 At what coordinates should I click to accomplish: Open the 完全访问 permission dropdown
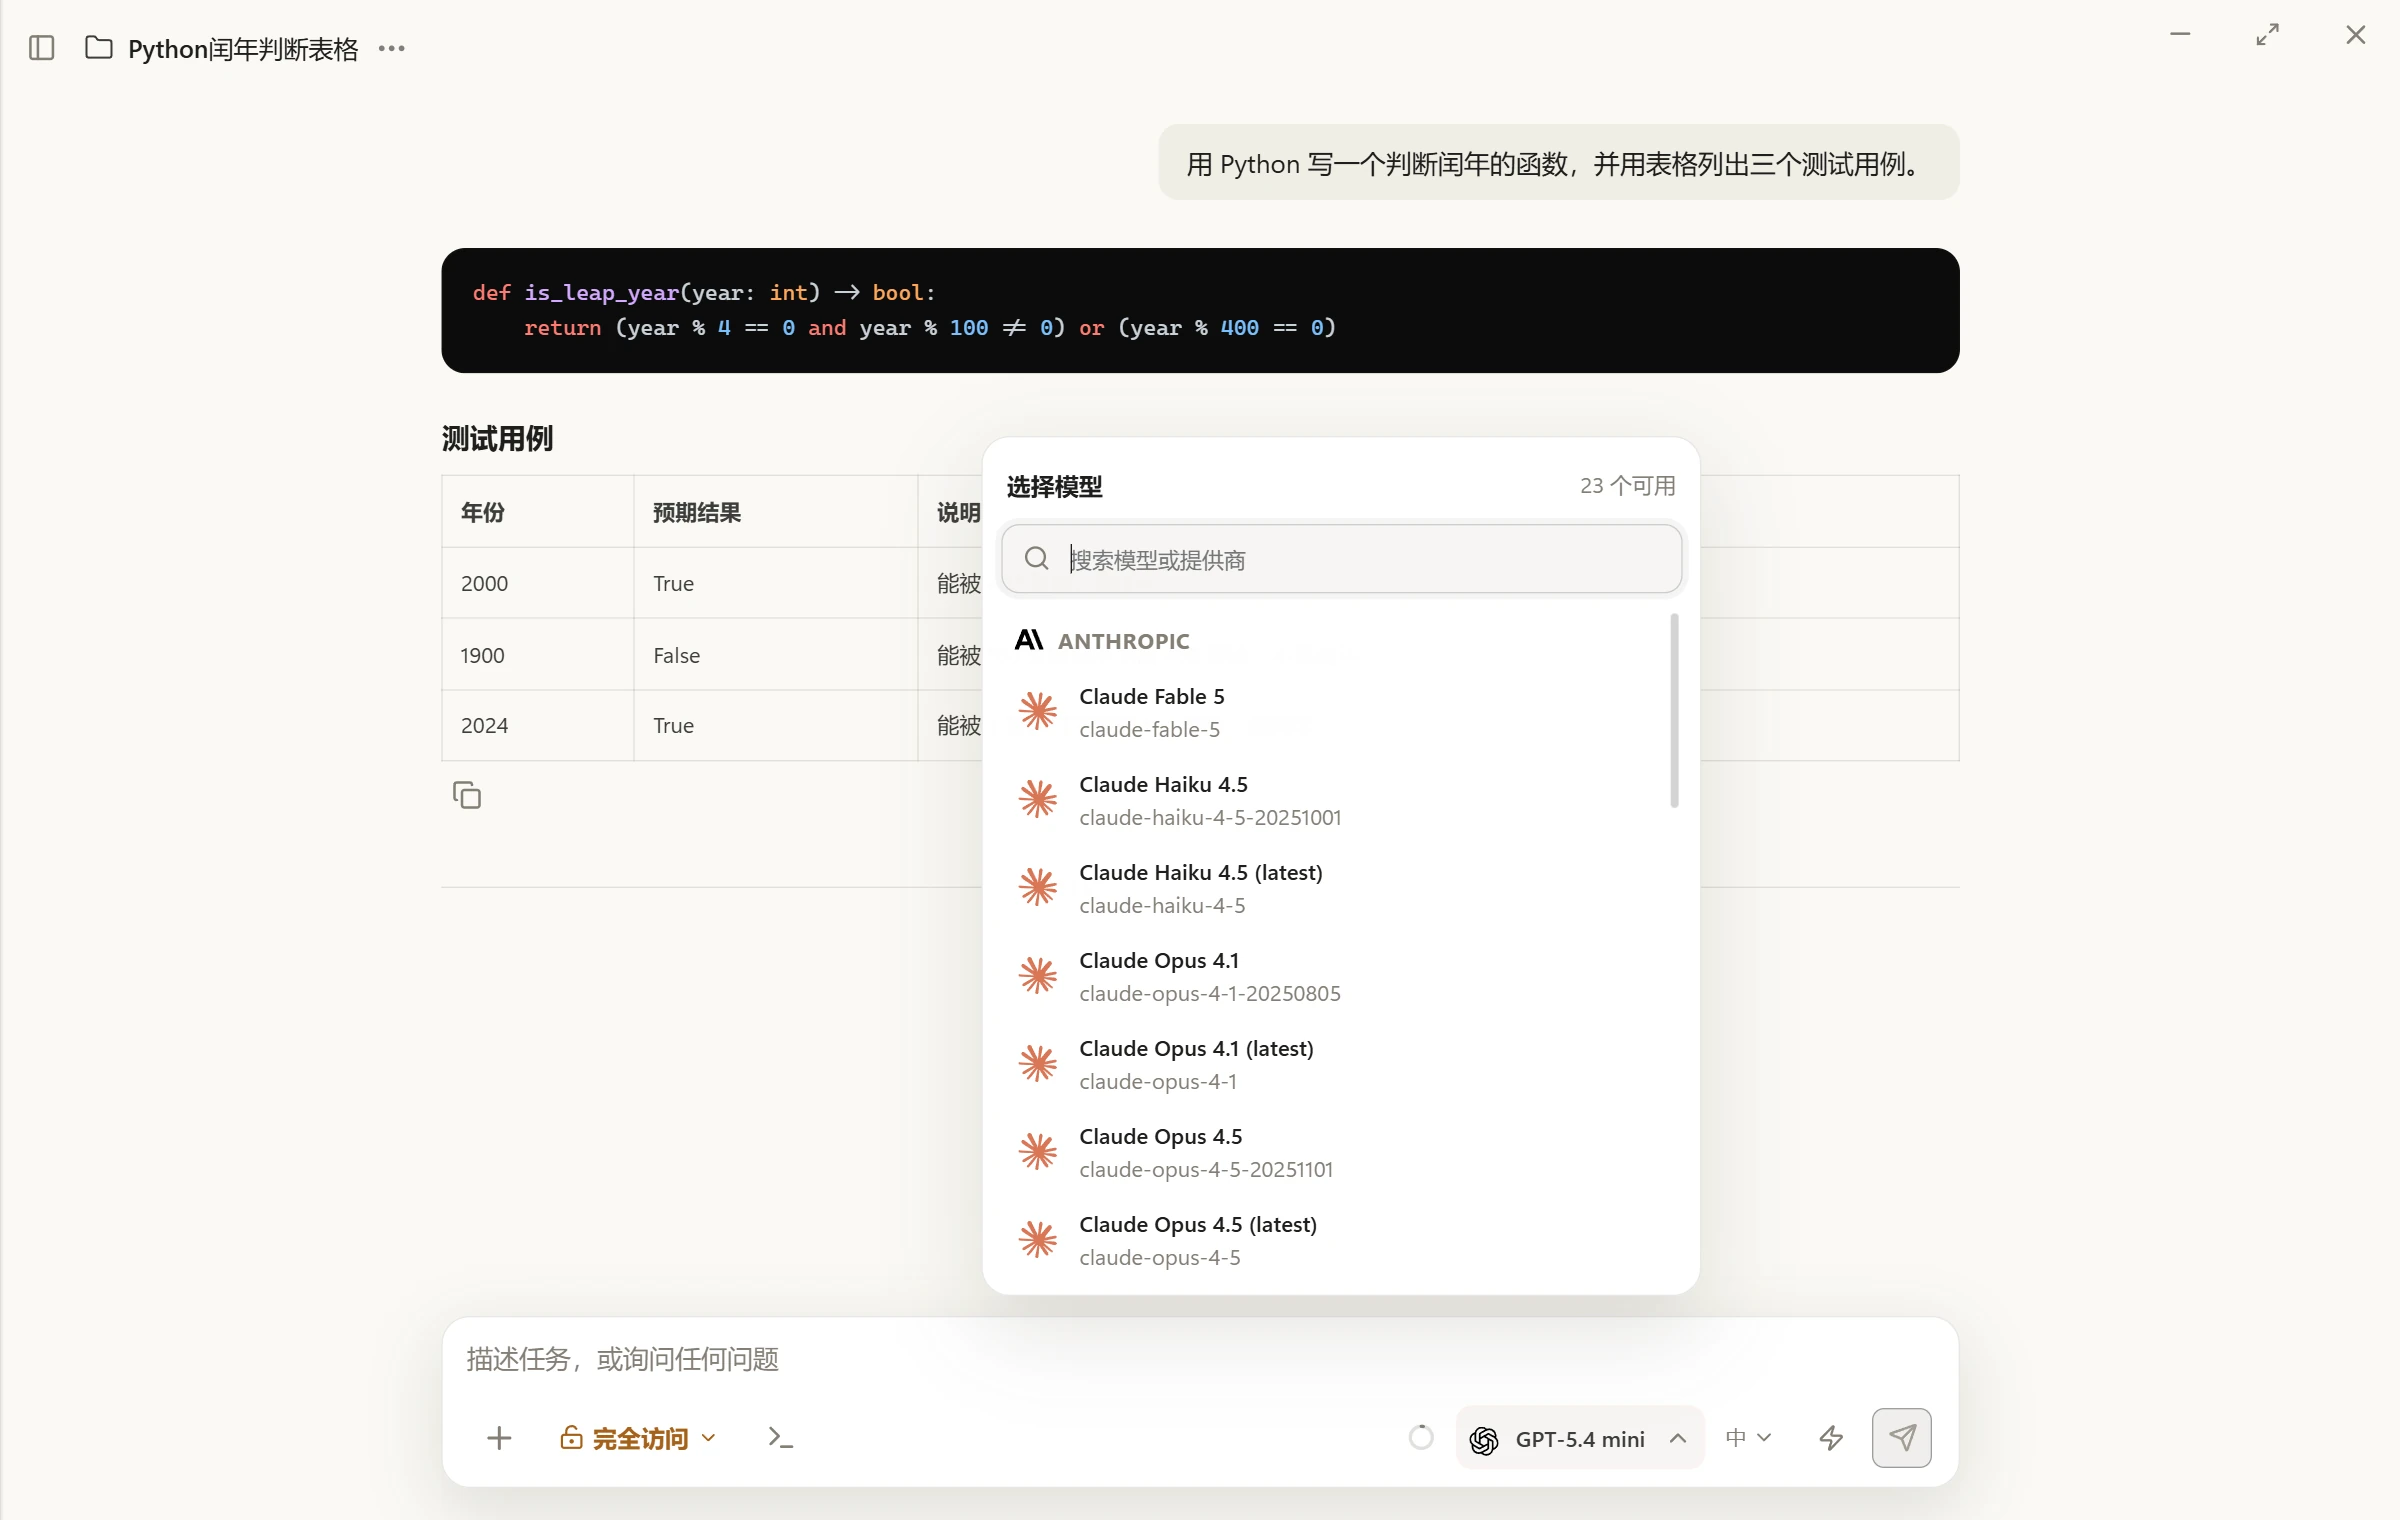point(638,1438)
